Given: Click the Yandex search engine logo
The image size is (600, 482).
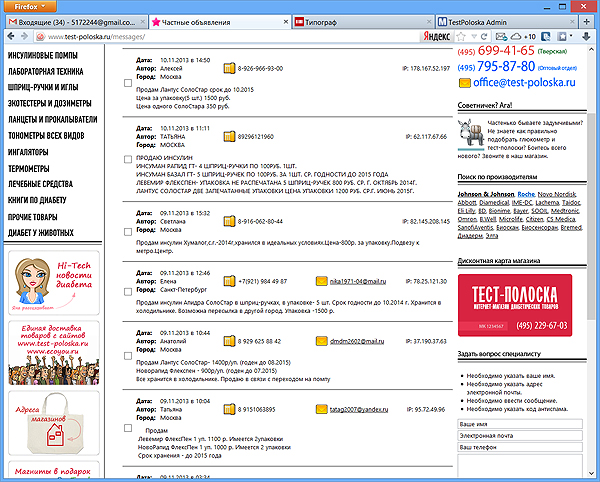Looking at the screenshot, I should [437, 37].
